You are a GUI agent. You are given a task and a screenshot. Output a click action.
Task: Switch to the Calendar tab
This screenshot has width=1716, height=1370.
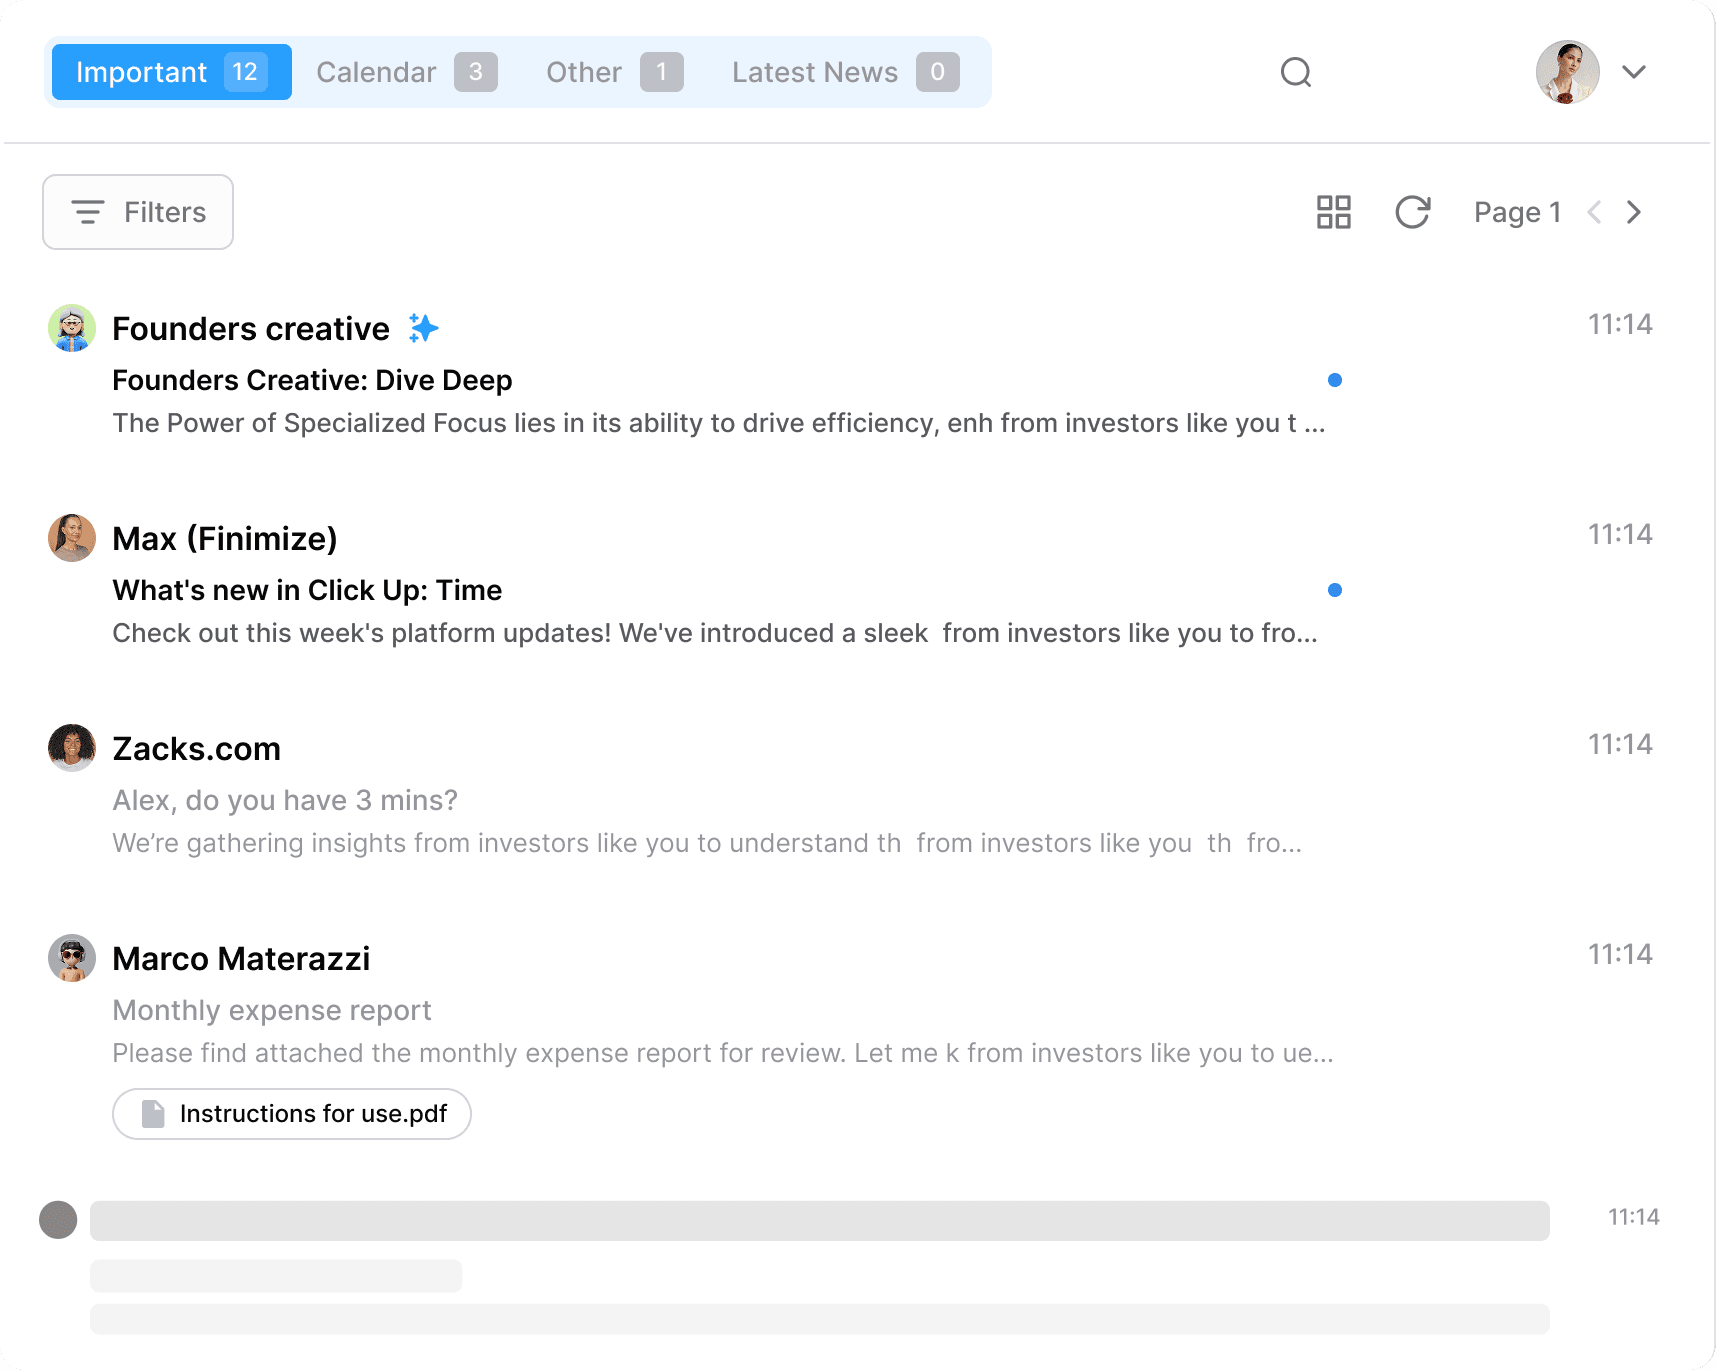tap(406, 72)
